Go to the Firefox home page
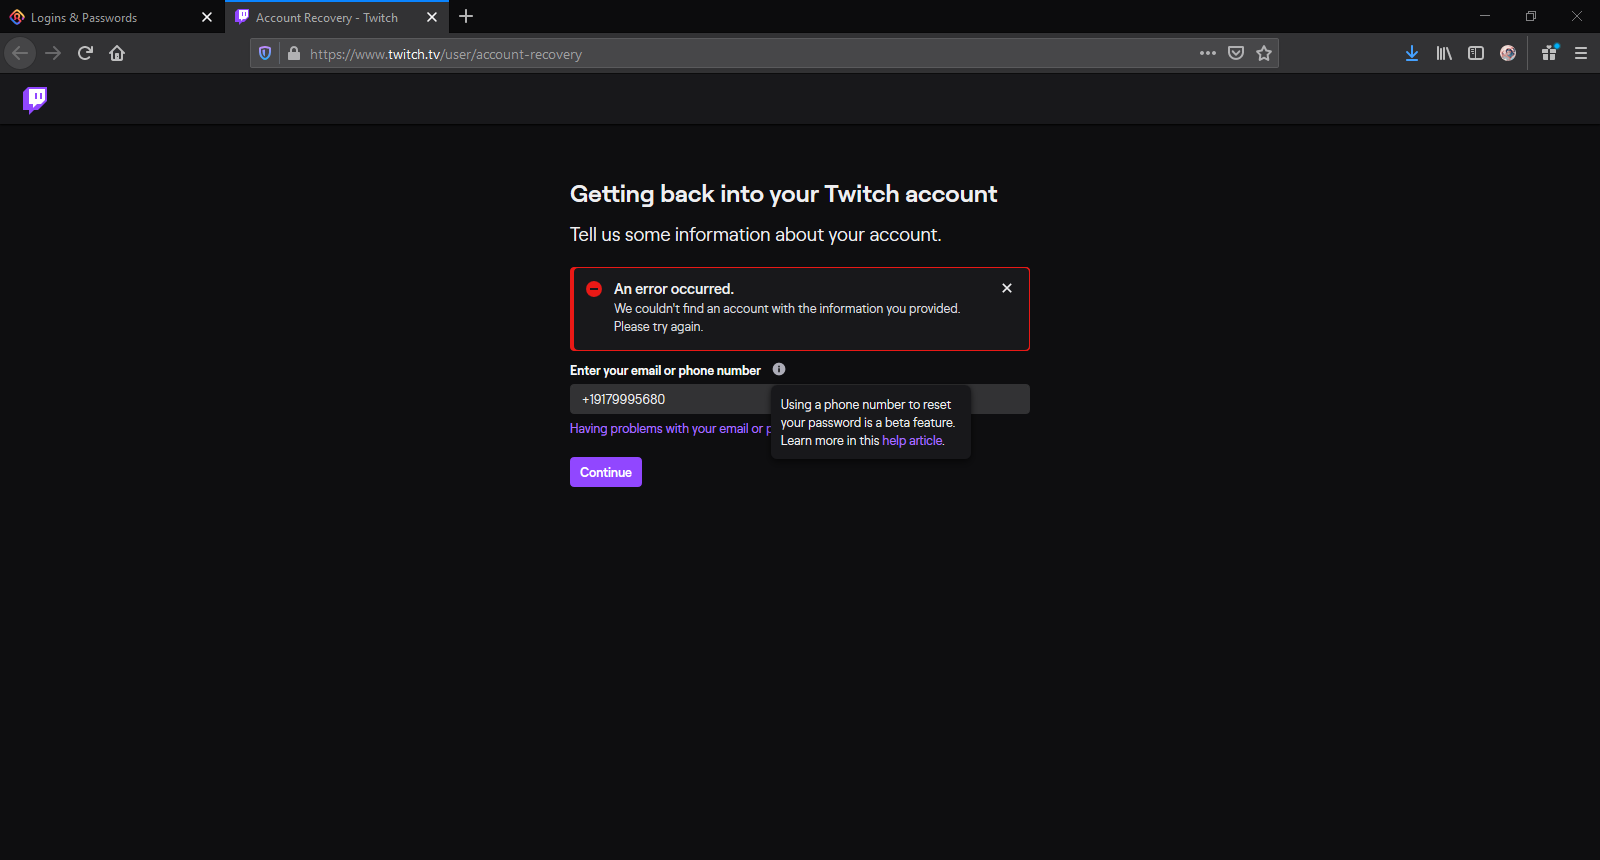The height and width of the screenshot is (860, 1600). [x=117, y=53]
